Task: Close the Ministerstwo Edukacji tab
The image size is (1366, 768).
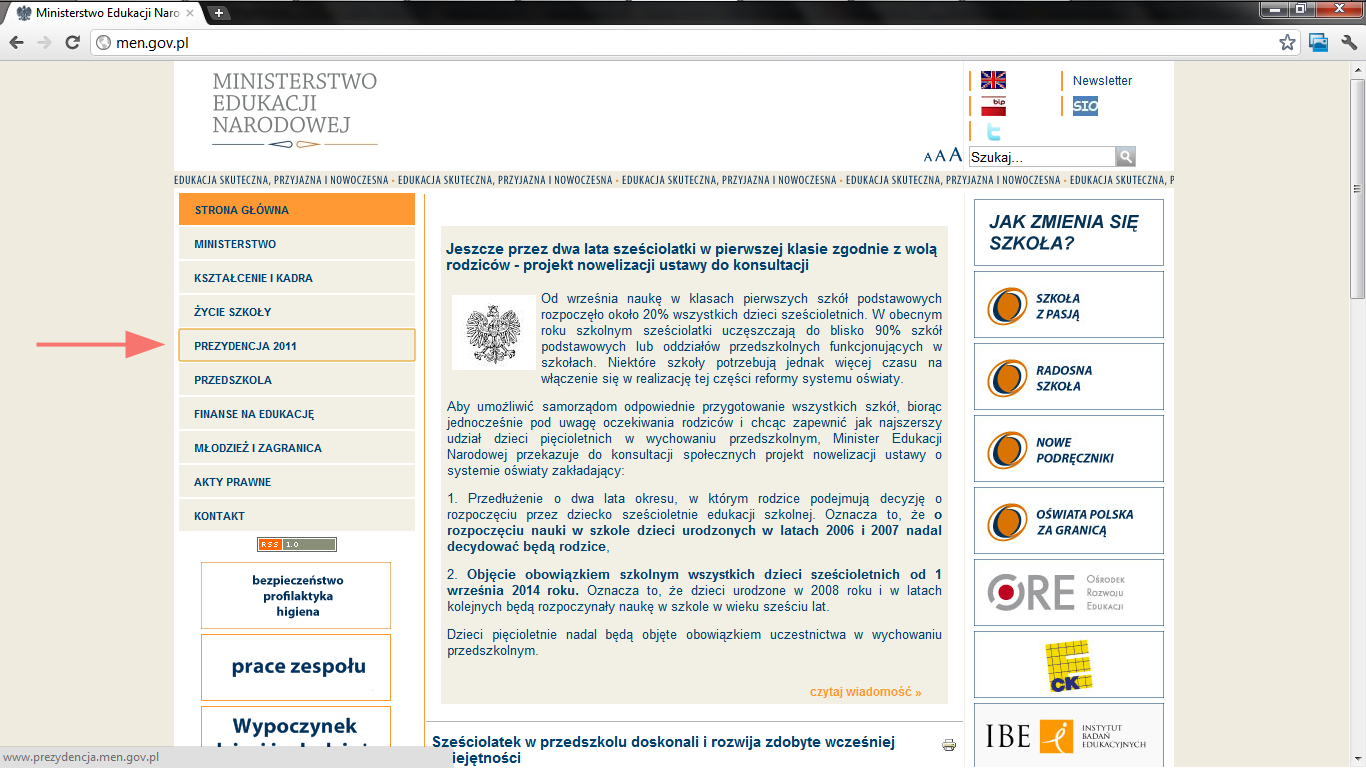Action: tap(190, 14)
